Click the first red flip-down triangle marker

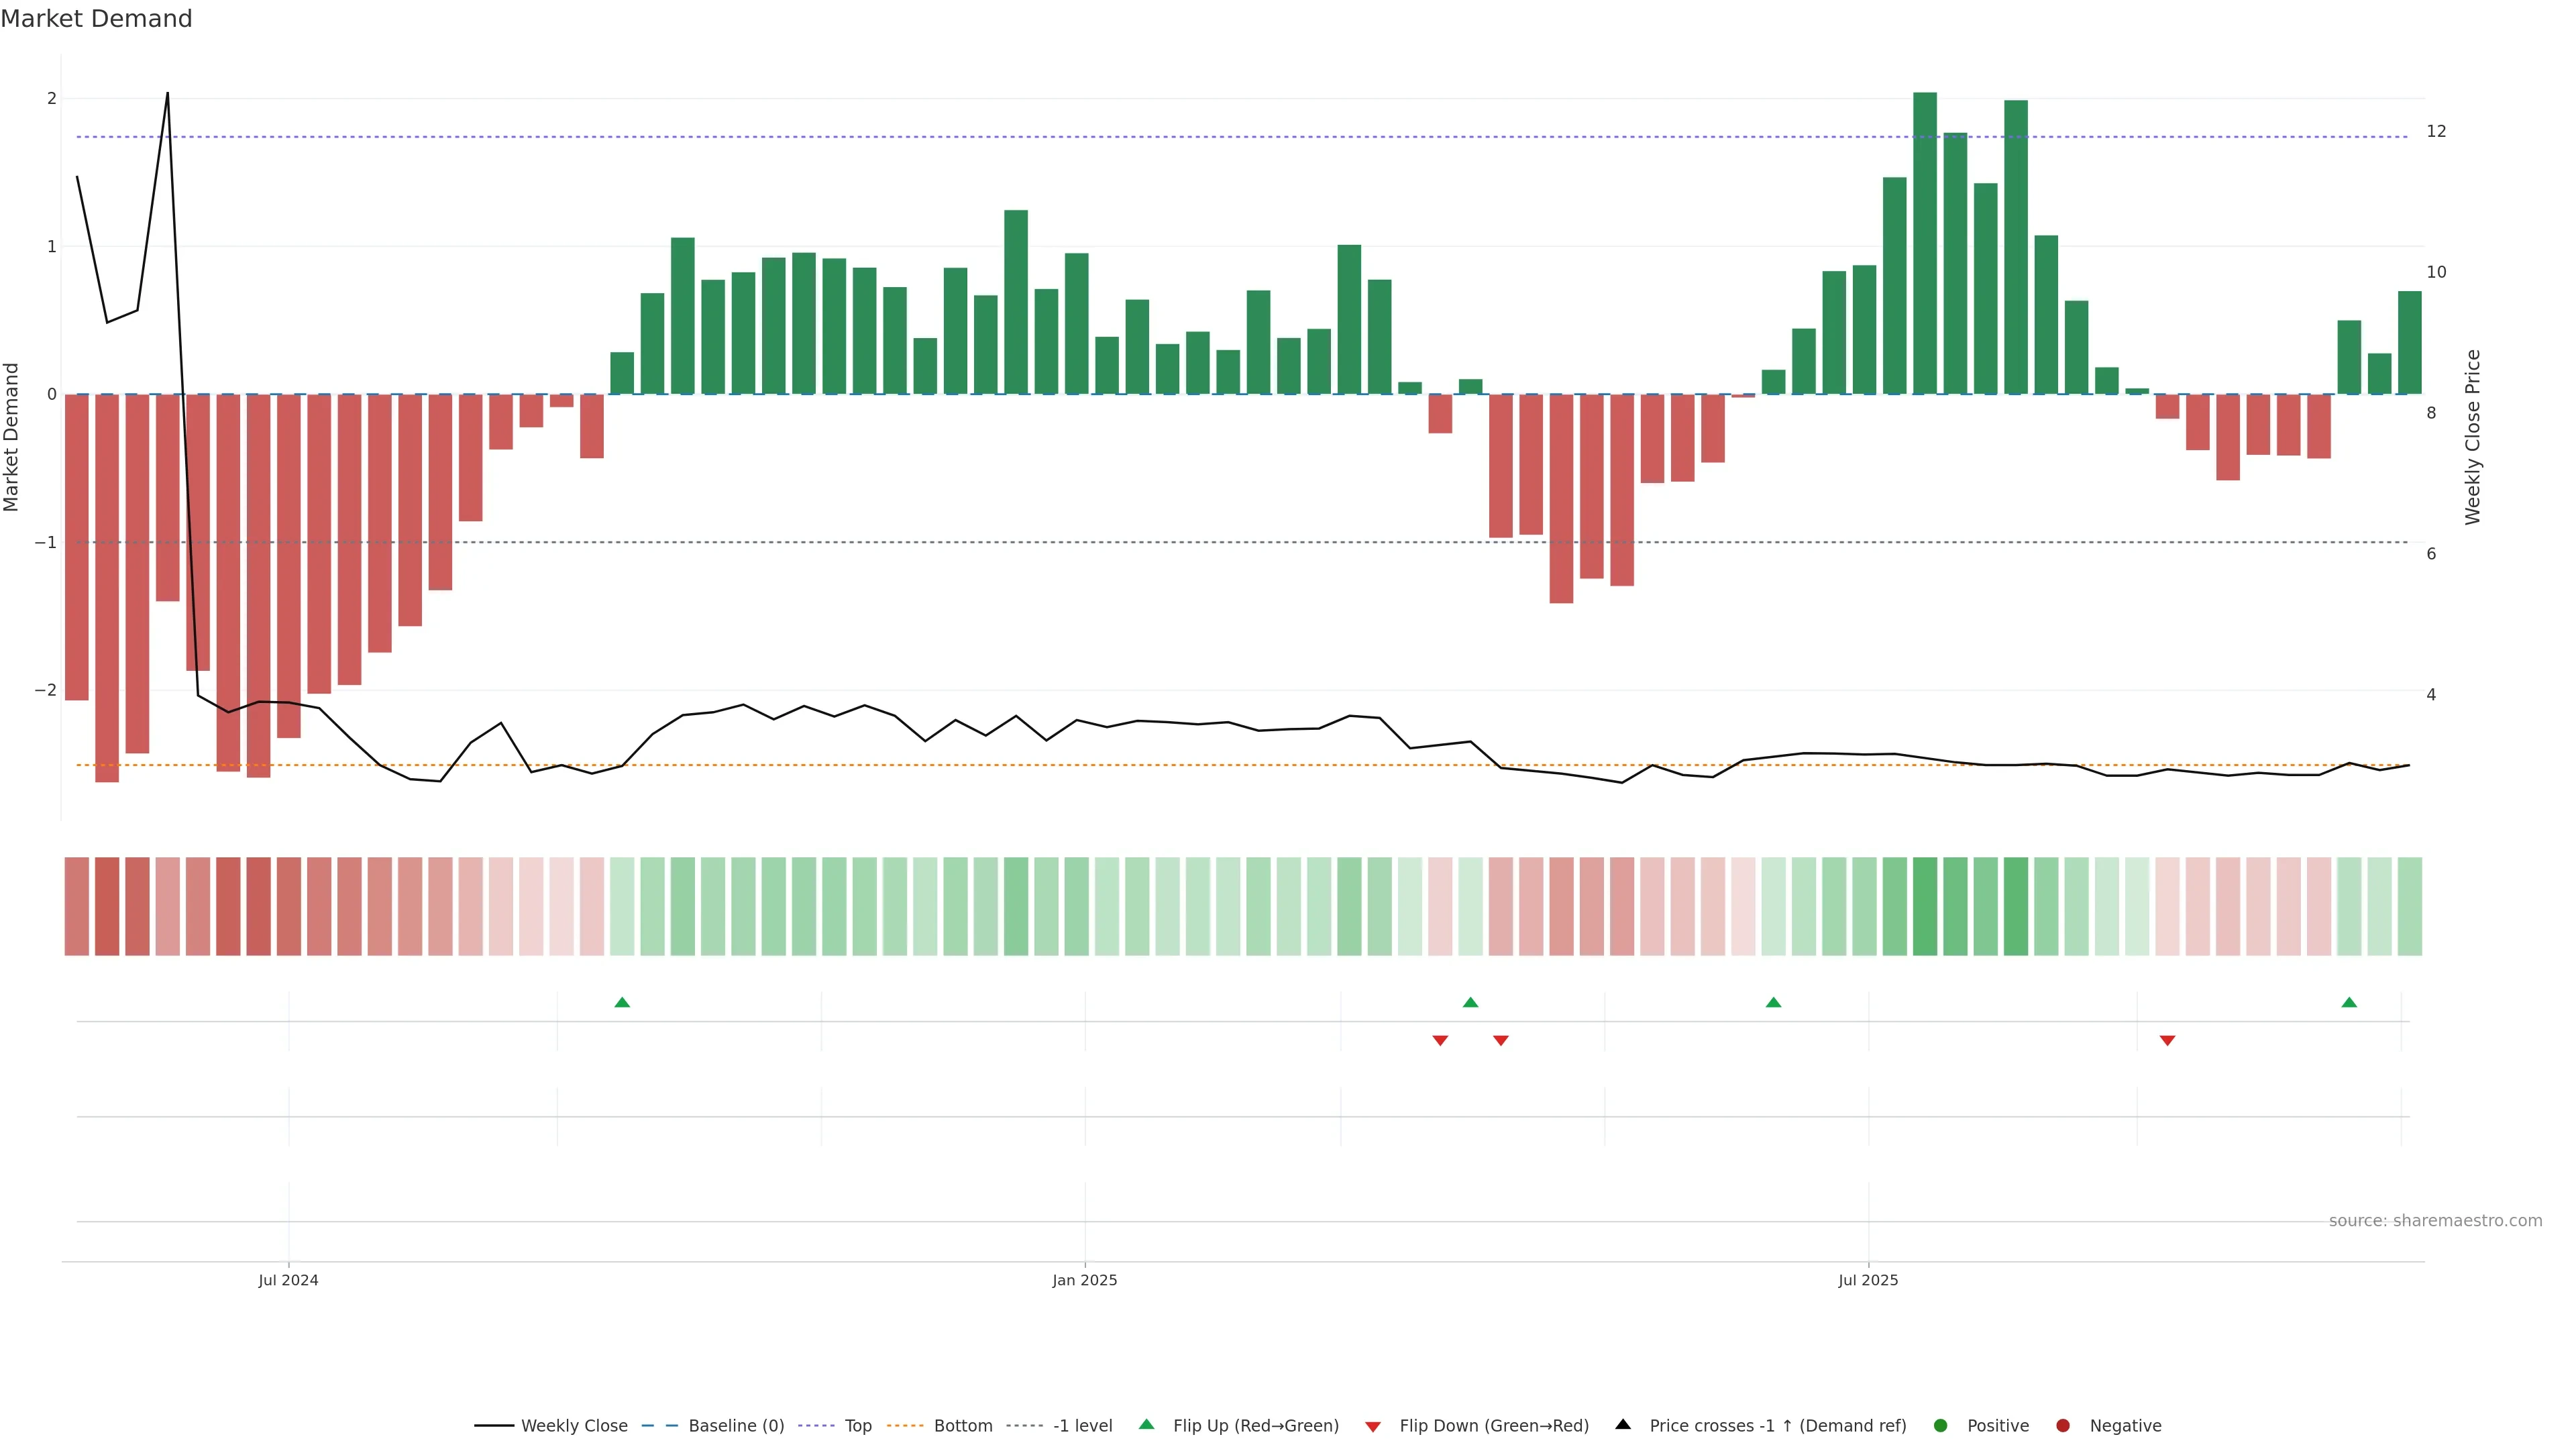click(x=1440, y=1041)
